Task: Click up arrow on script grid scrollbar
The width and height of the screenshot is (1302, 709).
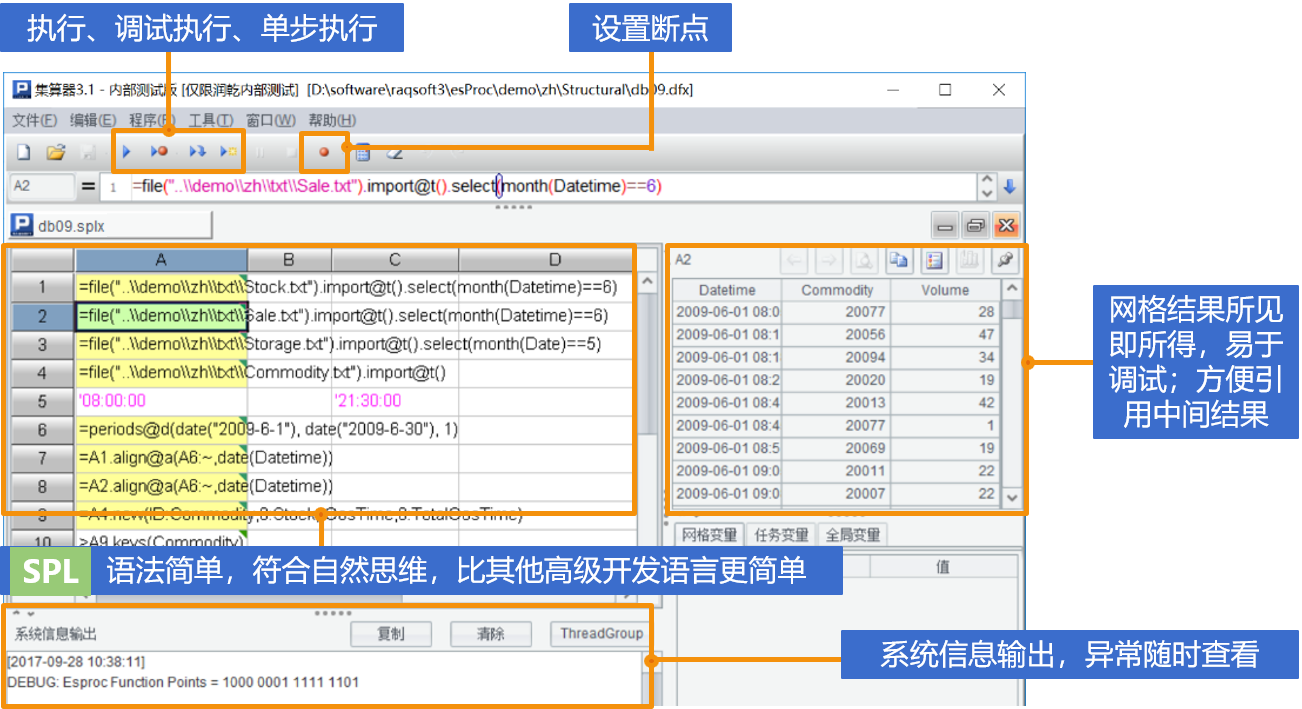Action: 647,283
